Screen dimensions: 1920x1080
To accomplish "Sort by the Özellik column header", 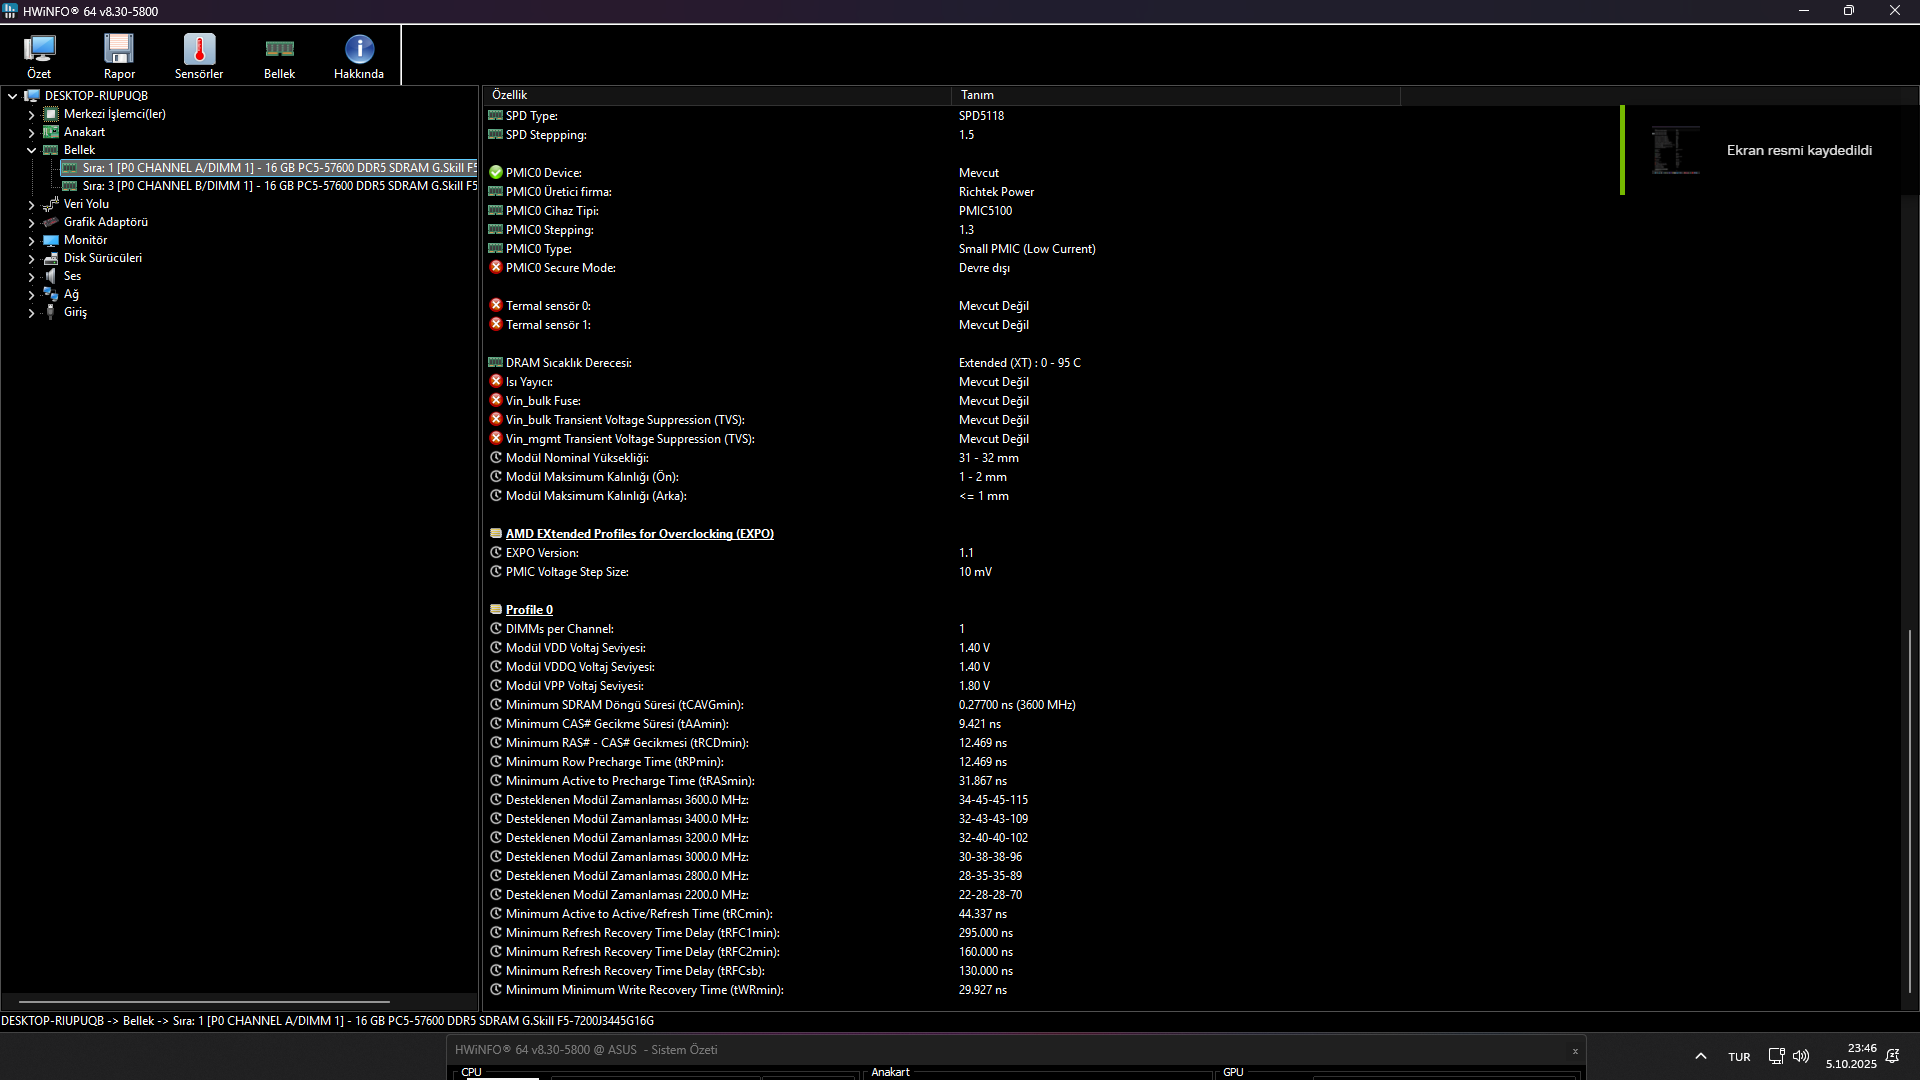I will pyautogui.click(x=717, y=95).
